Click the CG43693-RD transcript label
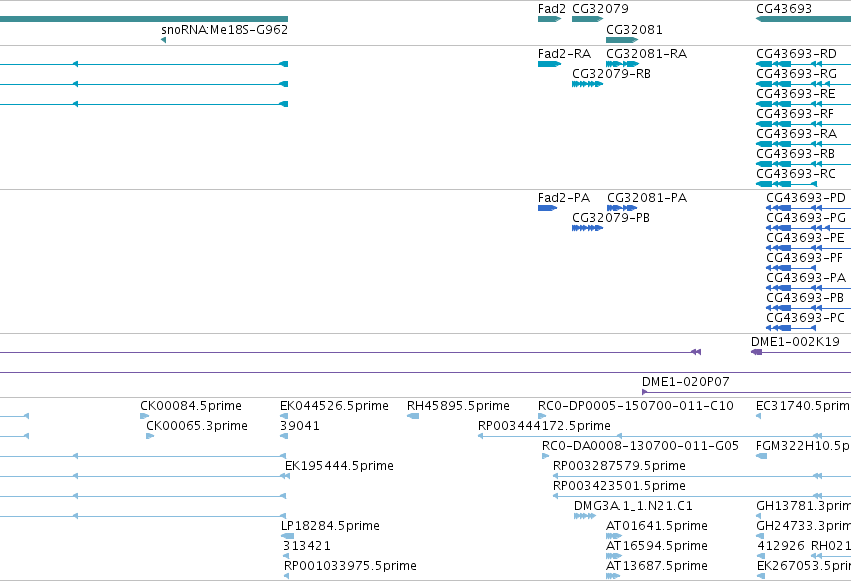Viewport: 851px width, 581px height. [x=796, y=54]
